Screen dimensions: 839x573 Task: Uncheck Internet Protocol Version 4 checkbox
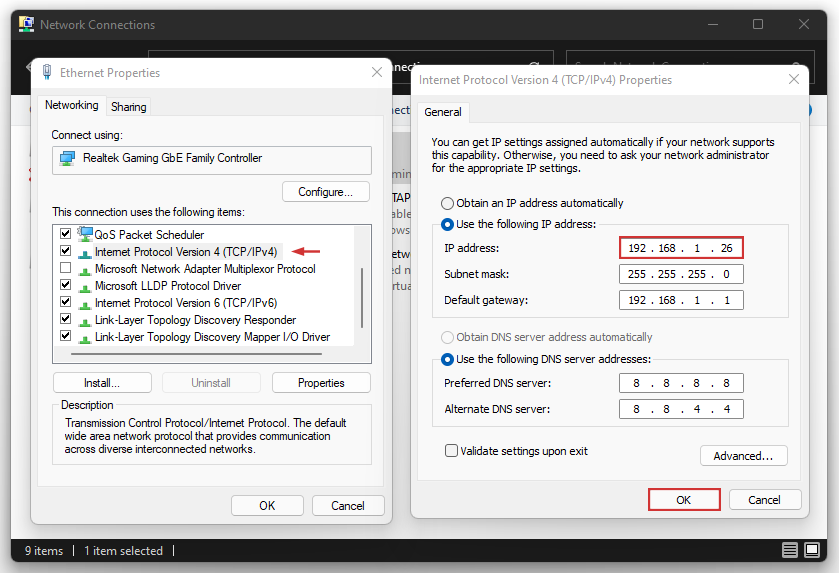coord(65,250)
